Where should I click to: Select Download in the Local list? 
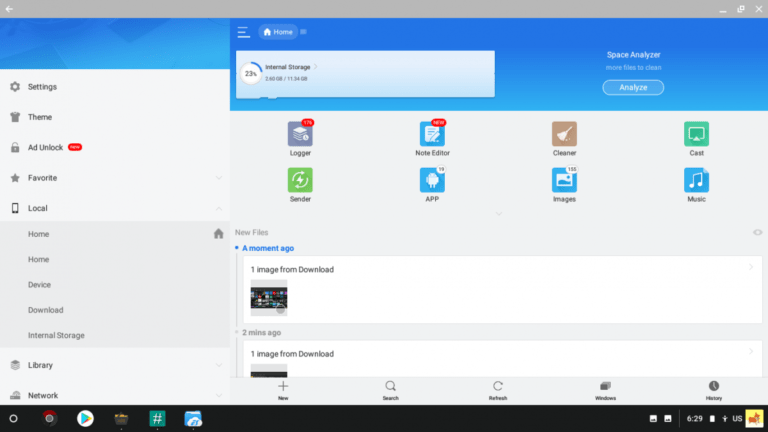46,310
